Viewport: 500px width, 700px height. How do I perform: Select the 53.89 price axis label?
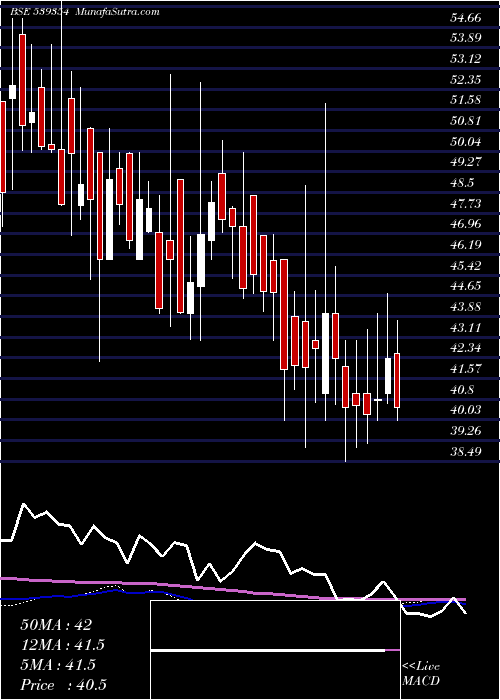(466, 38)
